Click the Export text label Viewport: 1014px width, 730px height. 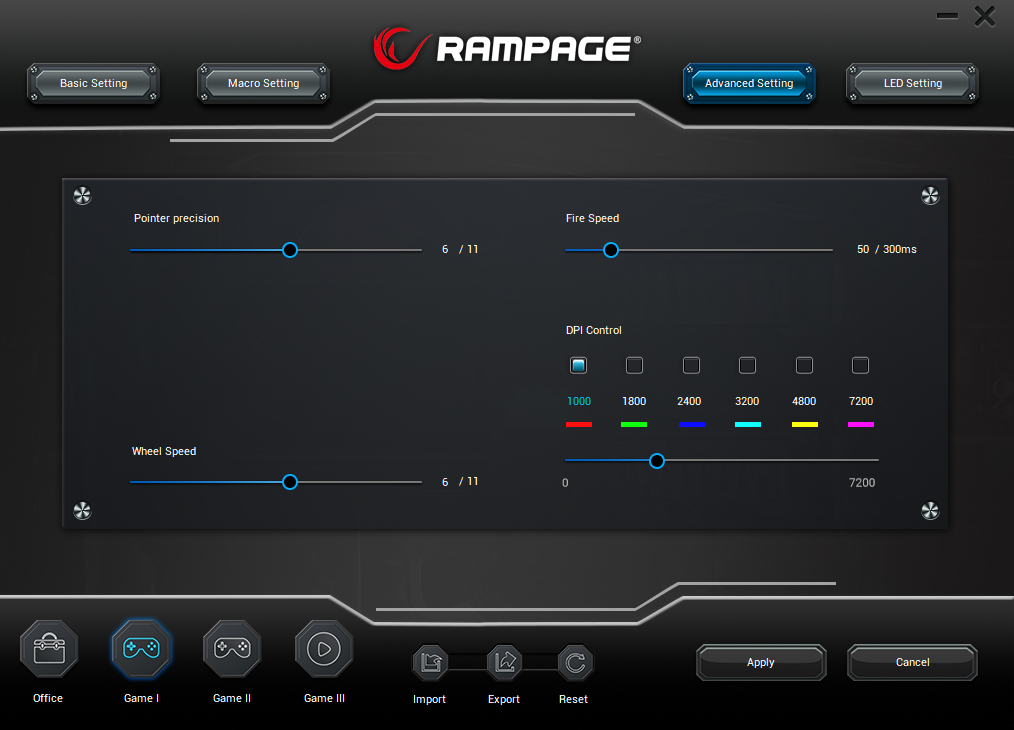pos(504,699)
